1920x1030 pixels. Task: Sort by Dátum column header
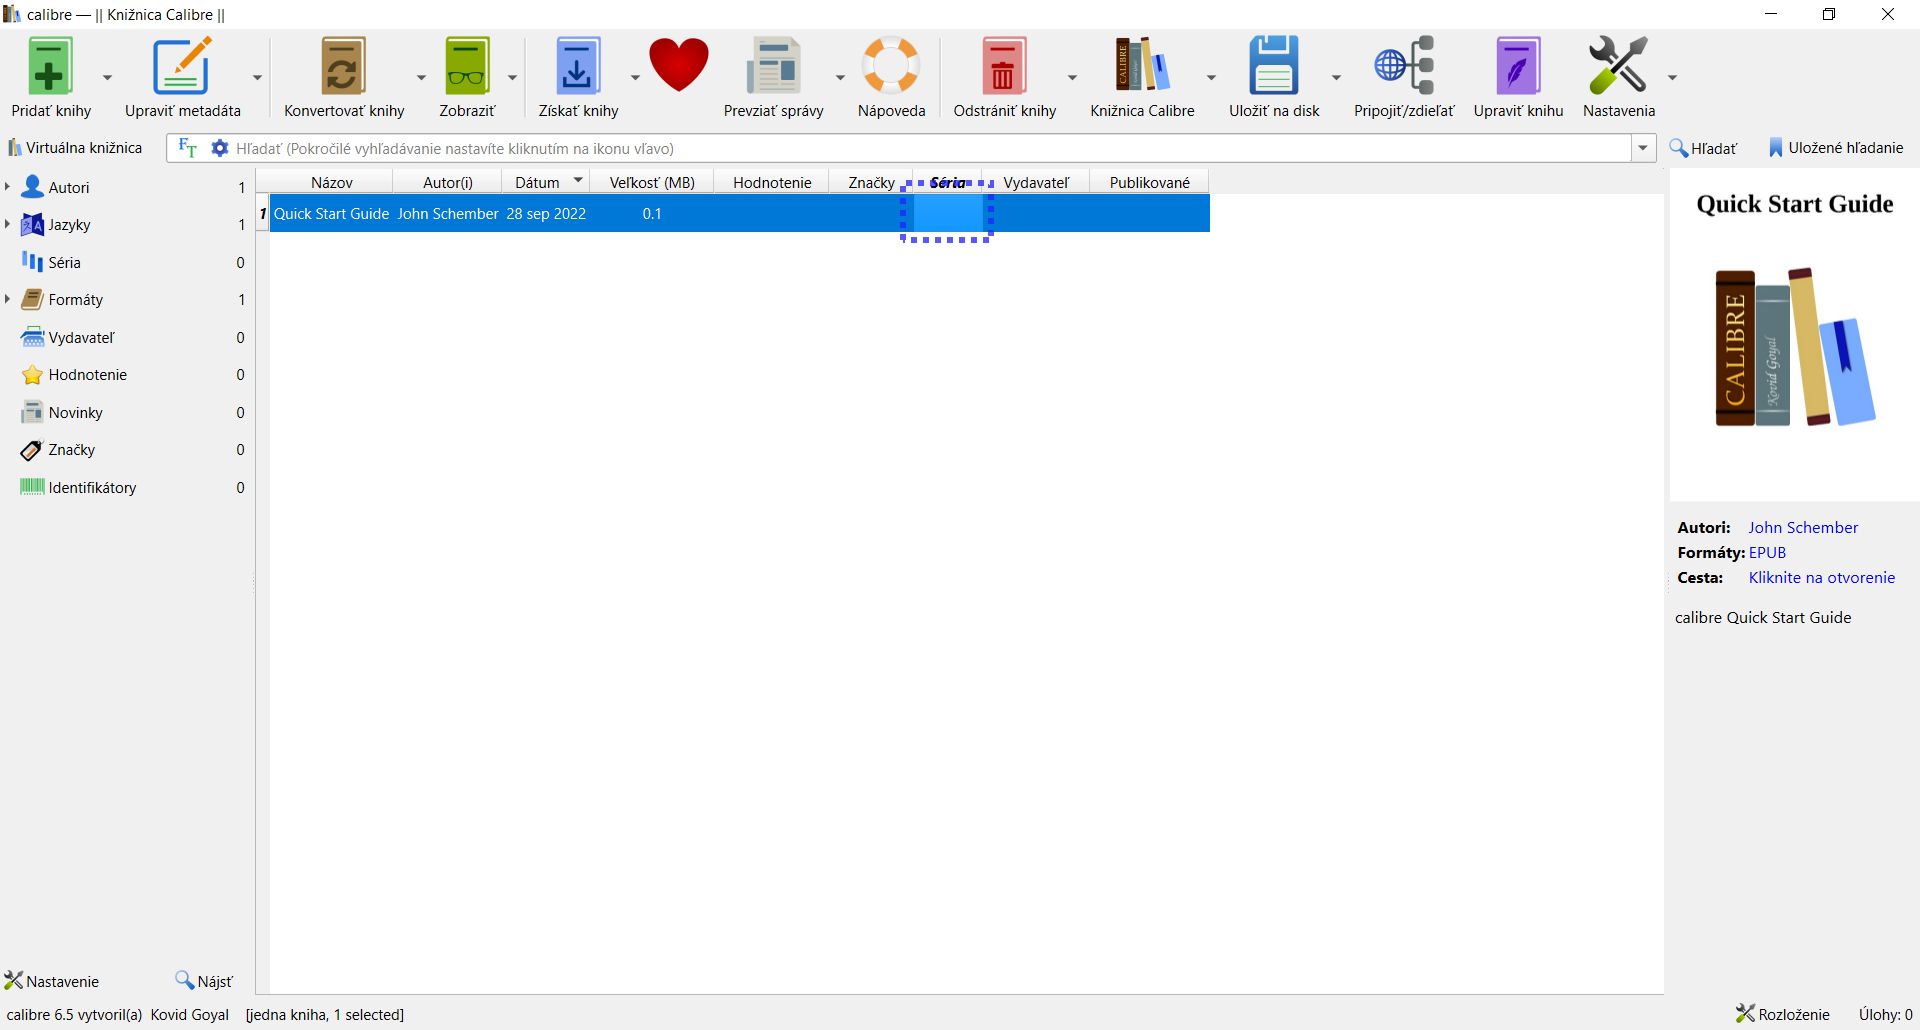tap(545, 182)
